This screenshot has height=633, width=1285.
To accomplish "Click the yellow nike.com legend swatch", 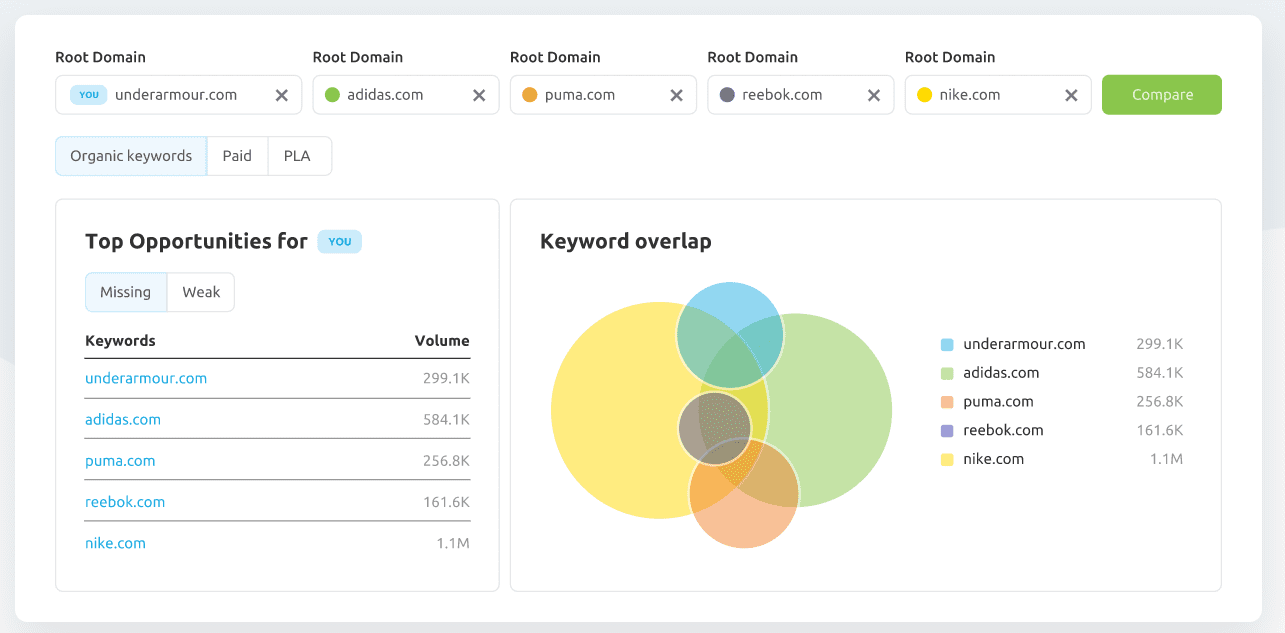I will coord(947,460).
